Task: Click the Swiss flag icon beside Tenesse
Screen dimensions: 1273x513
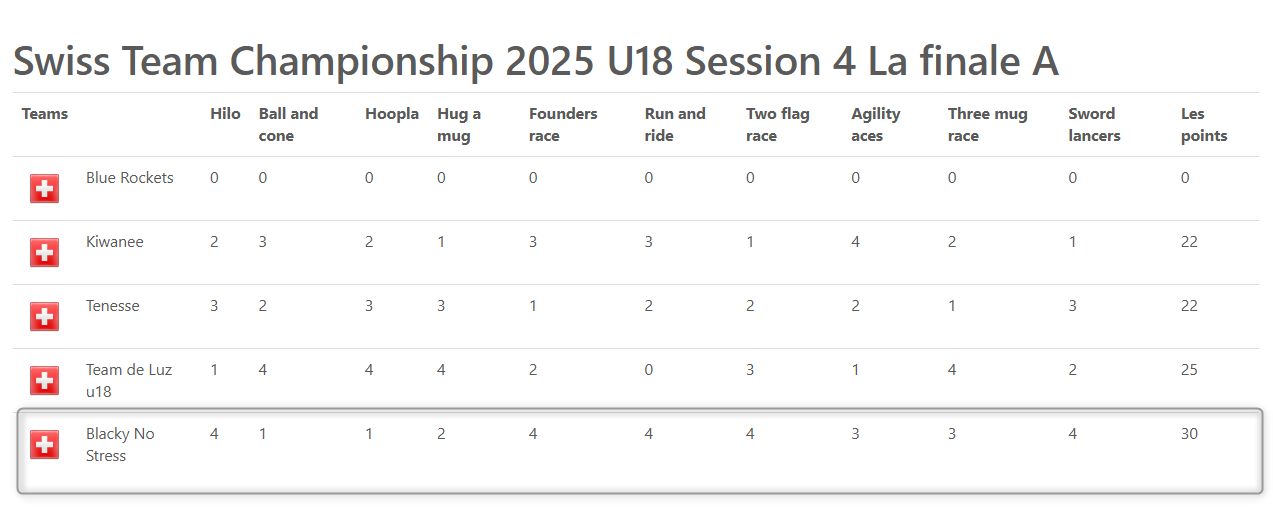Action: coord(44,316)
